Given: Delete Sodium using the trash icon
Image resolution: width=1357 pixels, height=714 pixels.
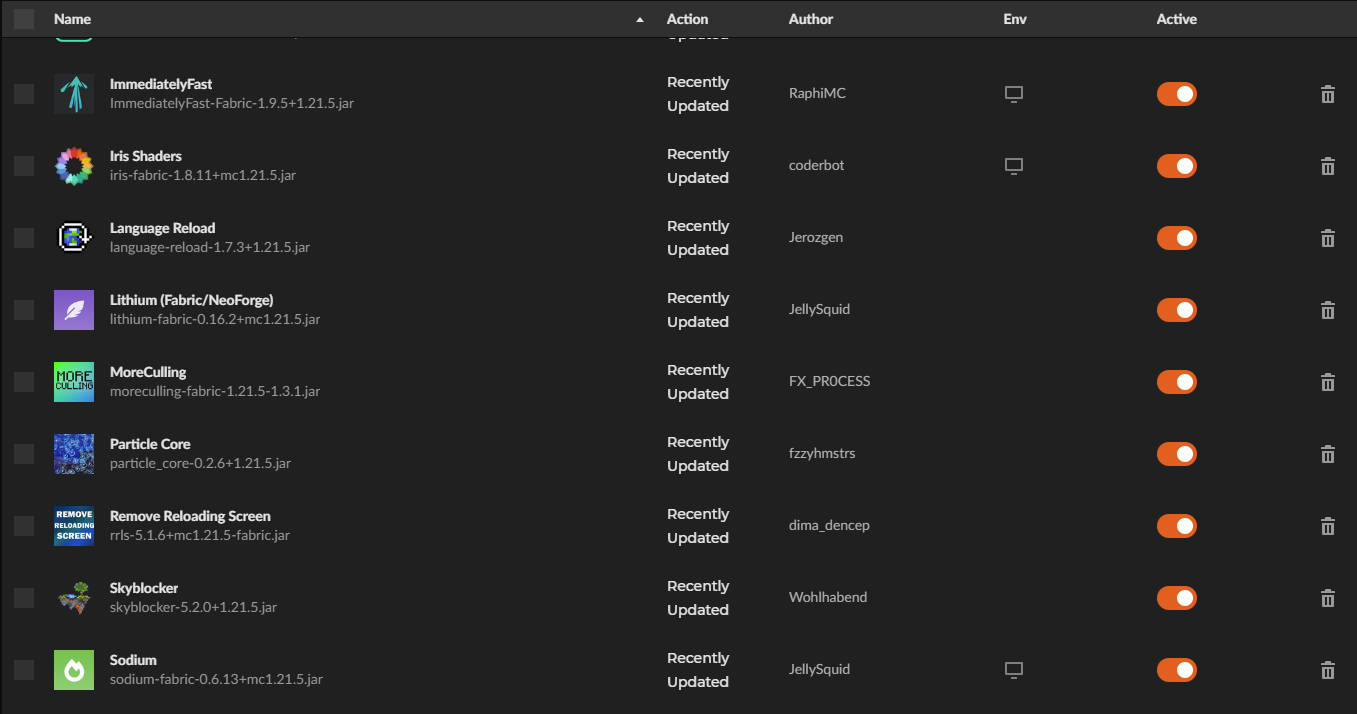Looking at the screenshot, I should pos(1328,670).
